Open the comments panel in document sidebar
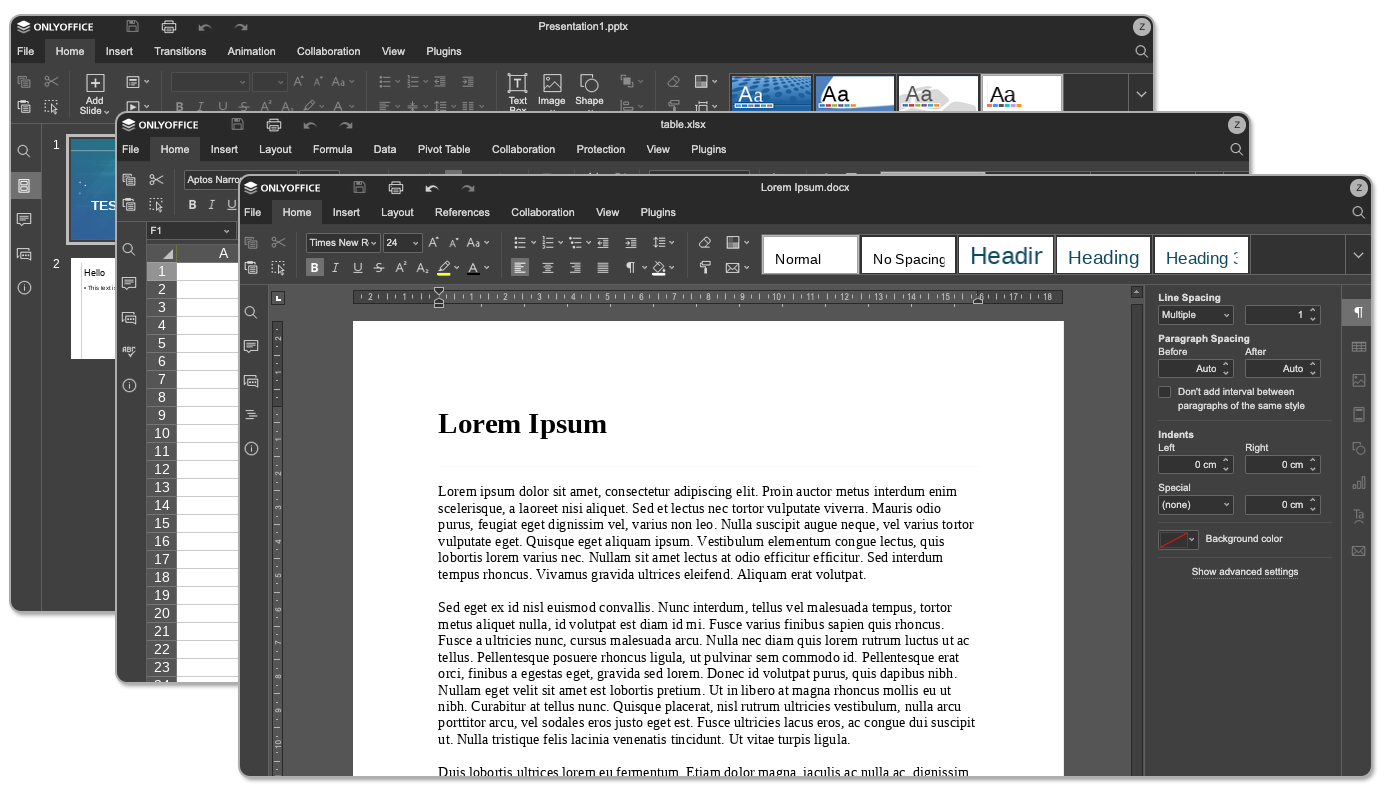This screenshot has height=800, width=1400. coord(251,346)
